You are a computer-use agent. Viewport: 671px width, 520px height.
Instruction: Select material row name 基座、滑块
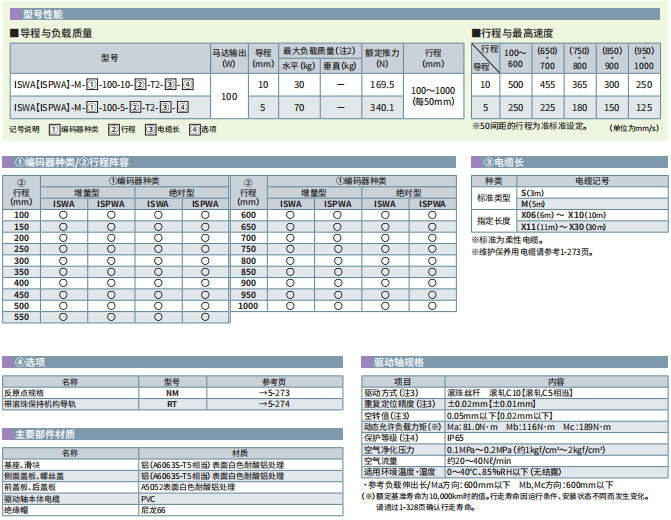pyautogui.click(x=22, y=465)
